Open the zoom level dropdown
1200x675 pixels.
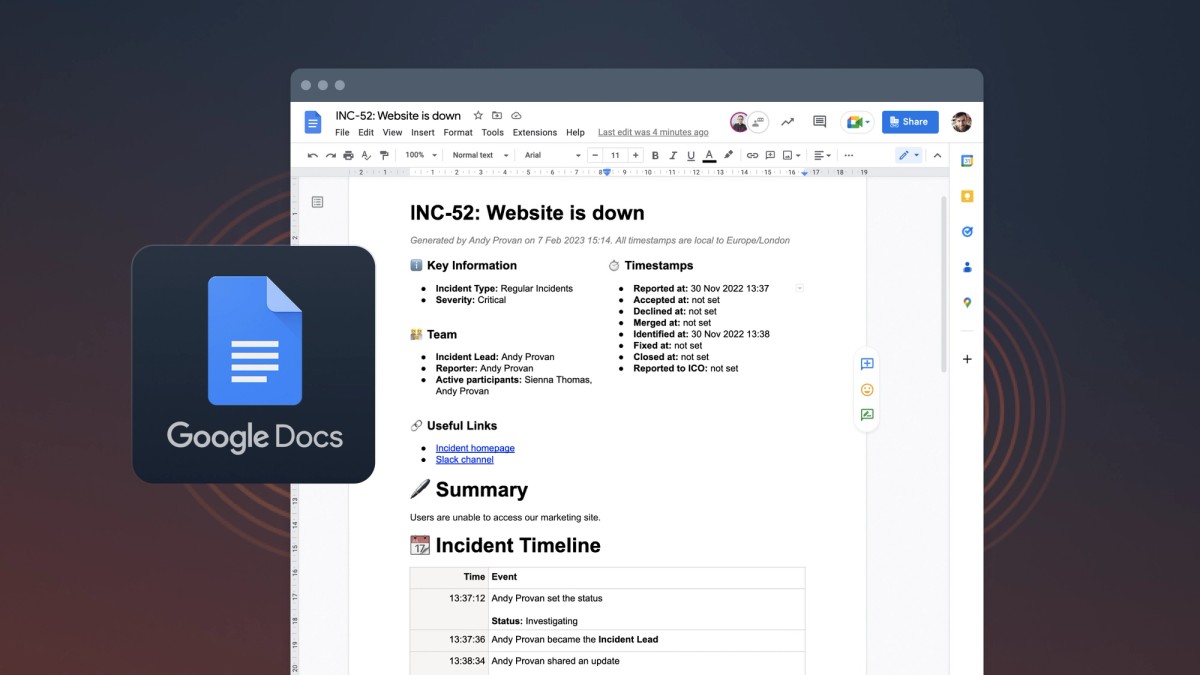point(421,155)
